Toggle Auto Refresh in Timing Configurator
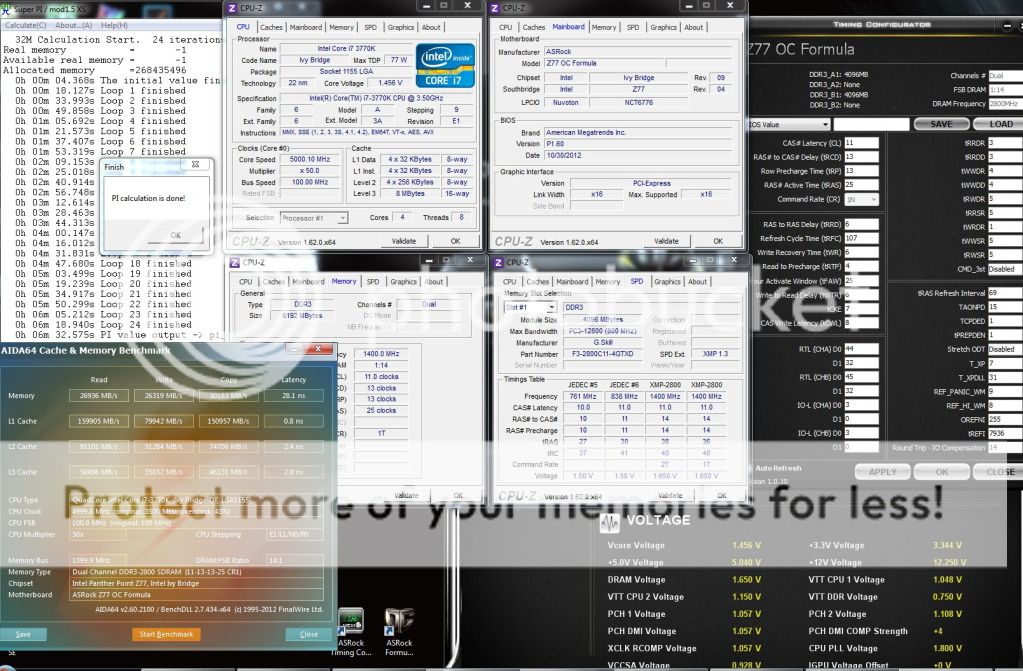This screenshot has height=671, width=1023. (750, 468)
